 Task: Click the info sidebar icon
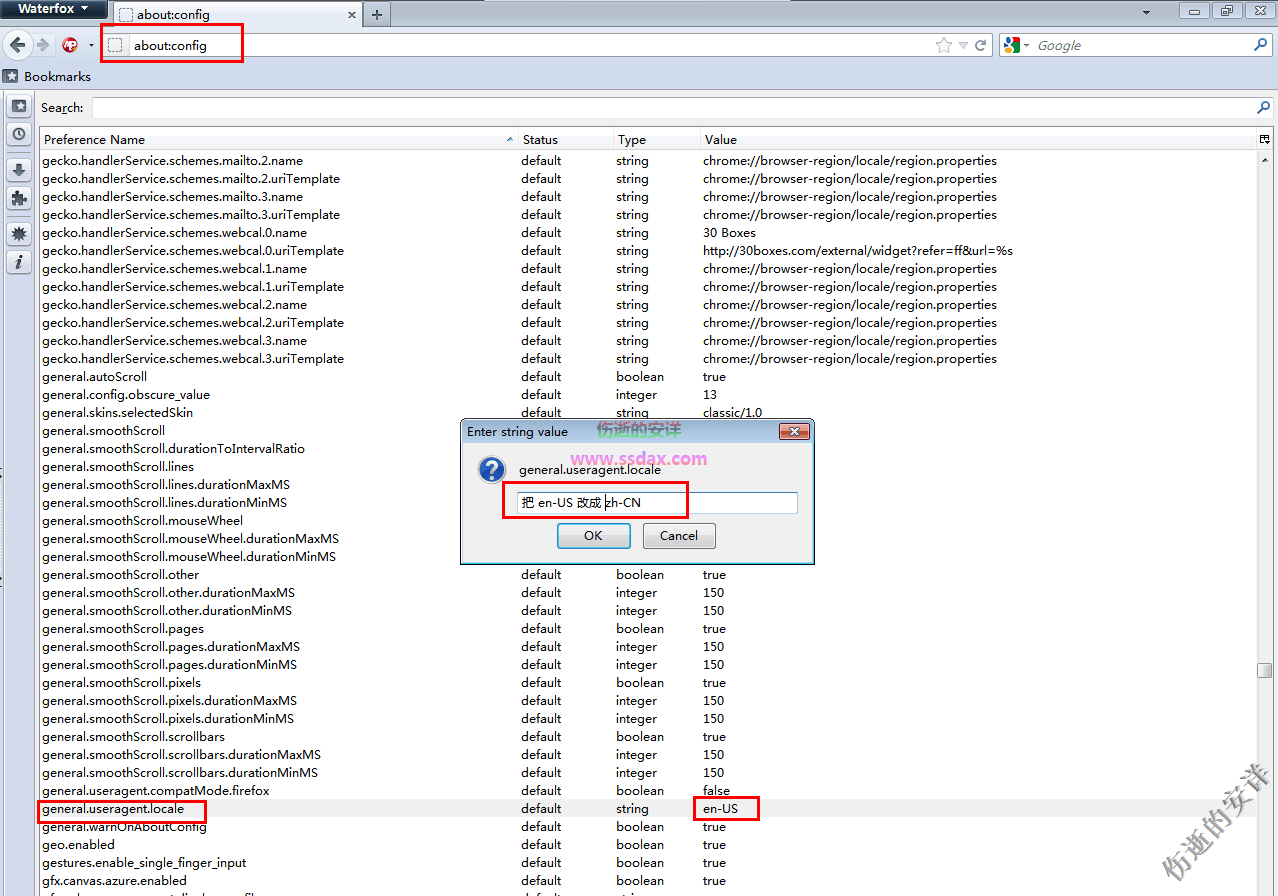pos(19,262)
